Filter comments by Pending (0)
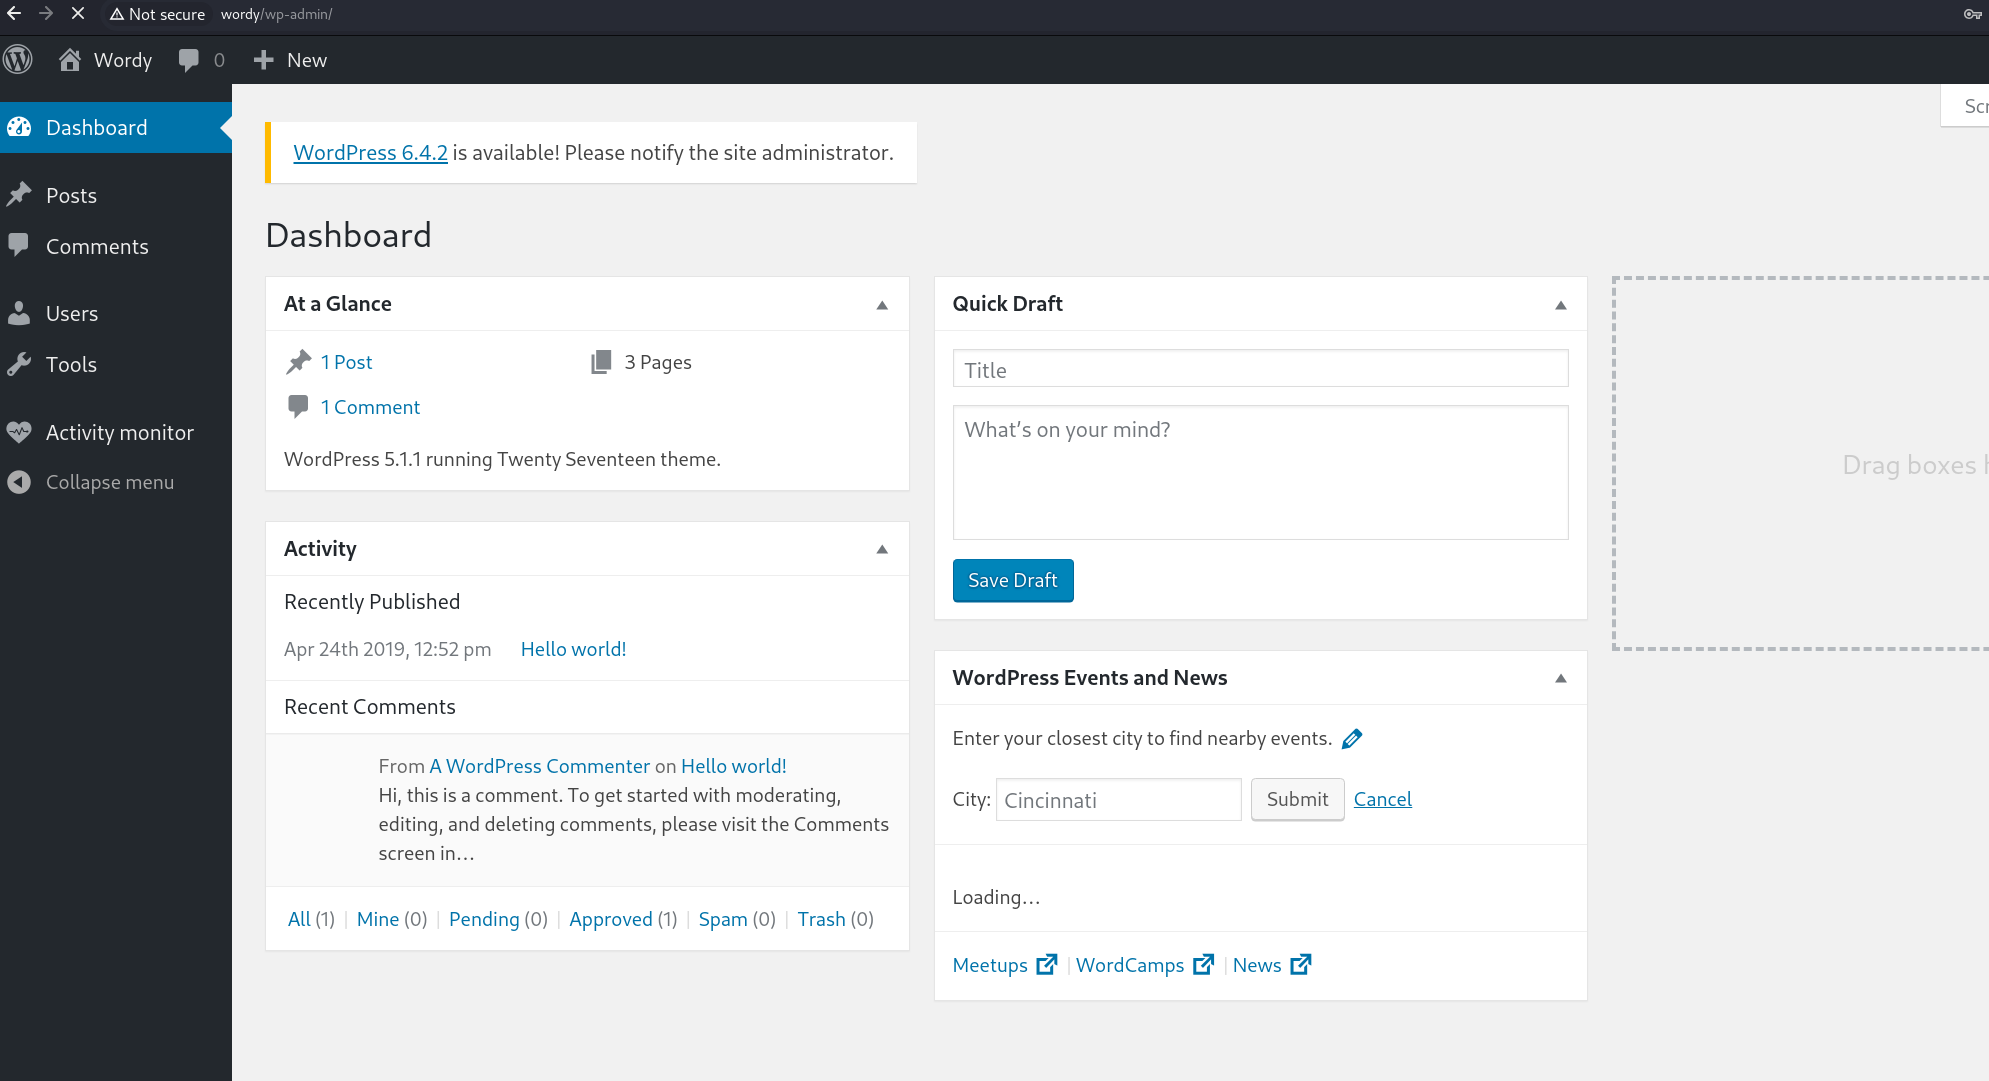 (x=498, y=919)
